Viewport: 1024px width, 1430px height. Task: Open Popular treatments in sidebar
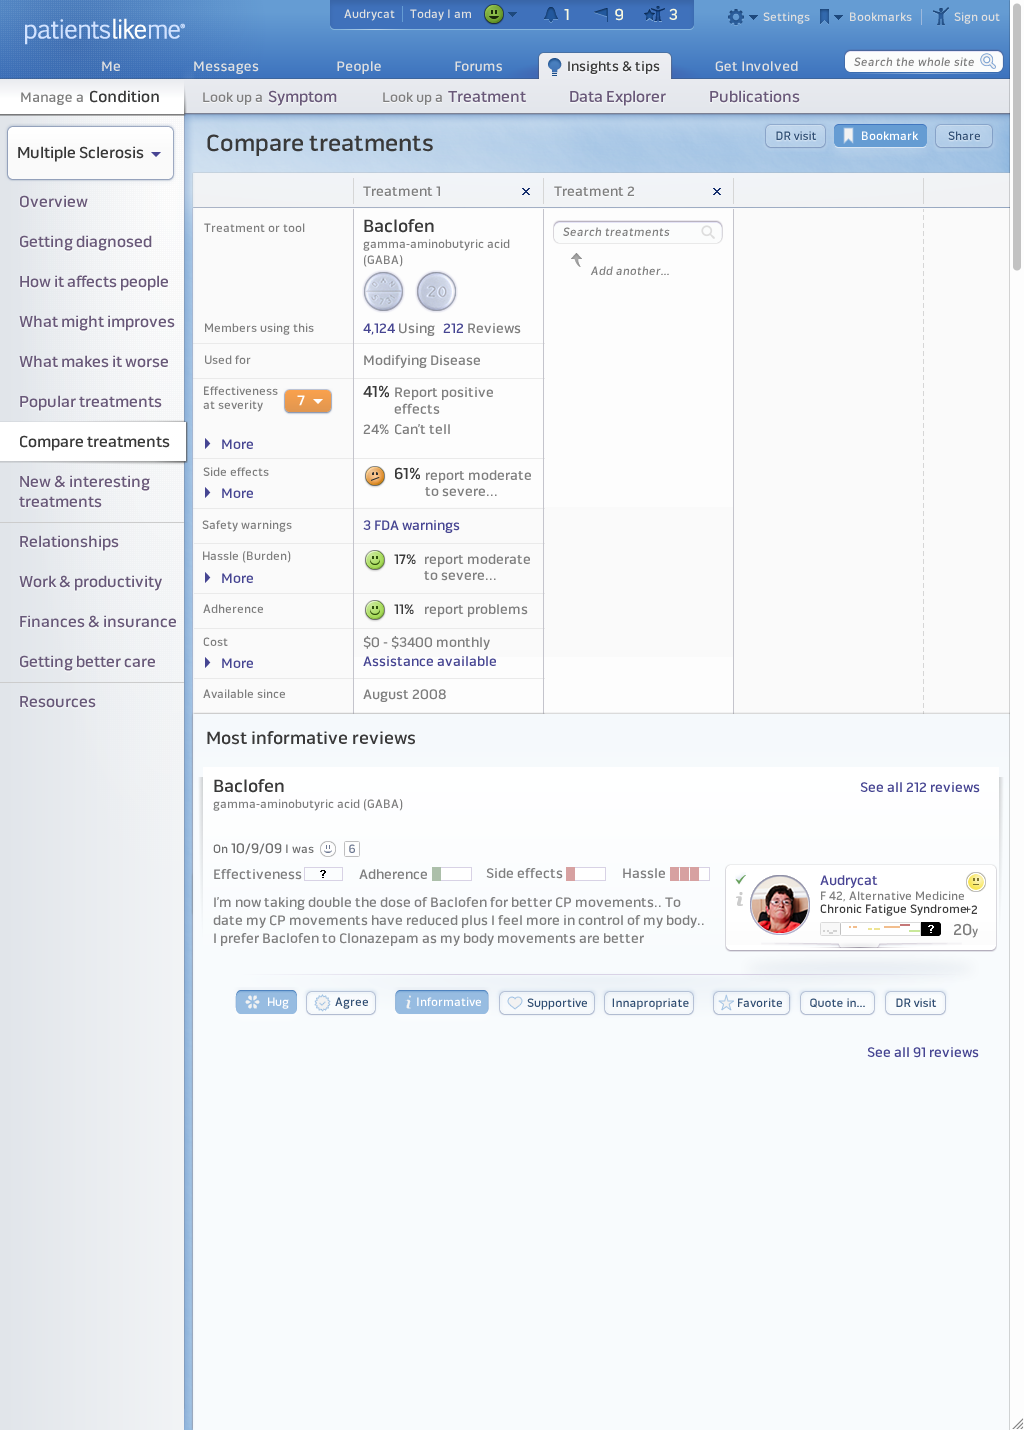(x=90, y=402)
